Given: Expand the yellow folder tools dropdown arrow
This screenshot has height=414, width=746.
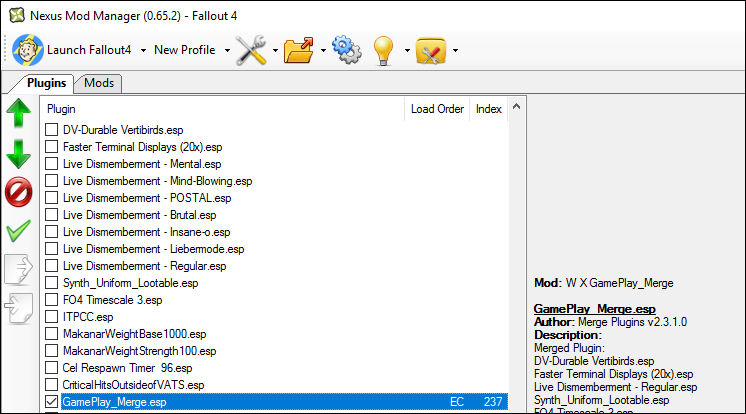Looking at the screenshot, I should 455,50.
